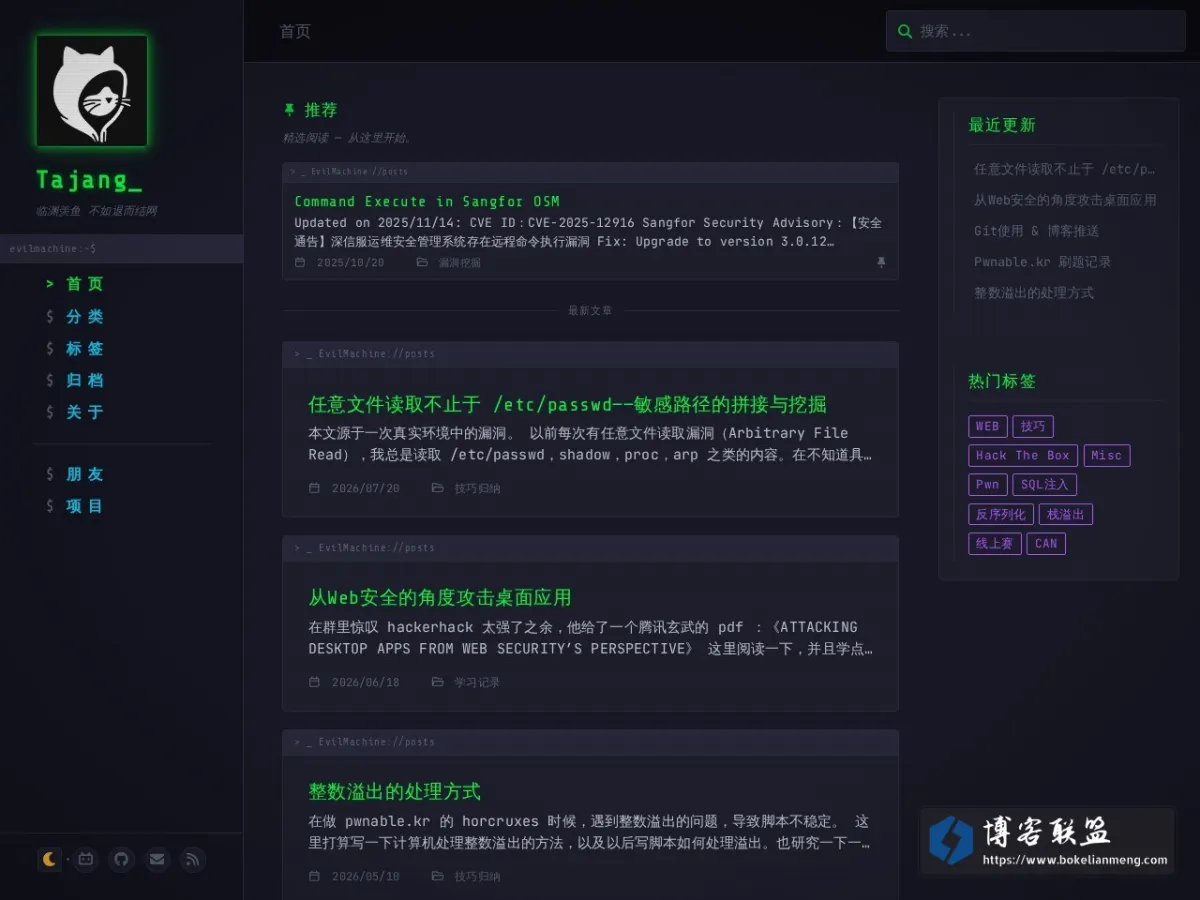The image size is (1200, 900).
Task: Select the Hack The Box tag
Action: click(x=1023, y=455)
